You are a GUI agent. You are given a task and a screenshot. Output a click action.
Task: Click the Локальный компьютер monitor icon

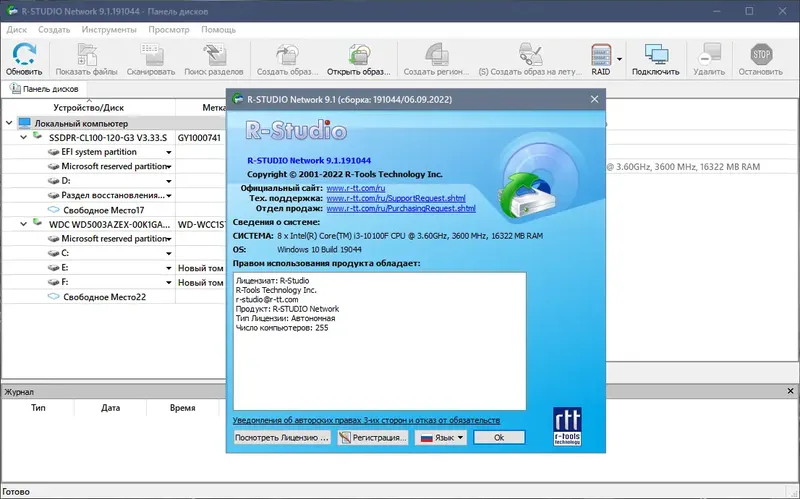point(24,122)
